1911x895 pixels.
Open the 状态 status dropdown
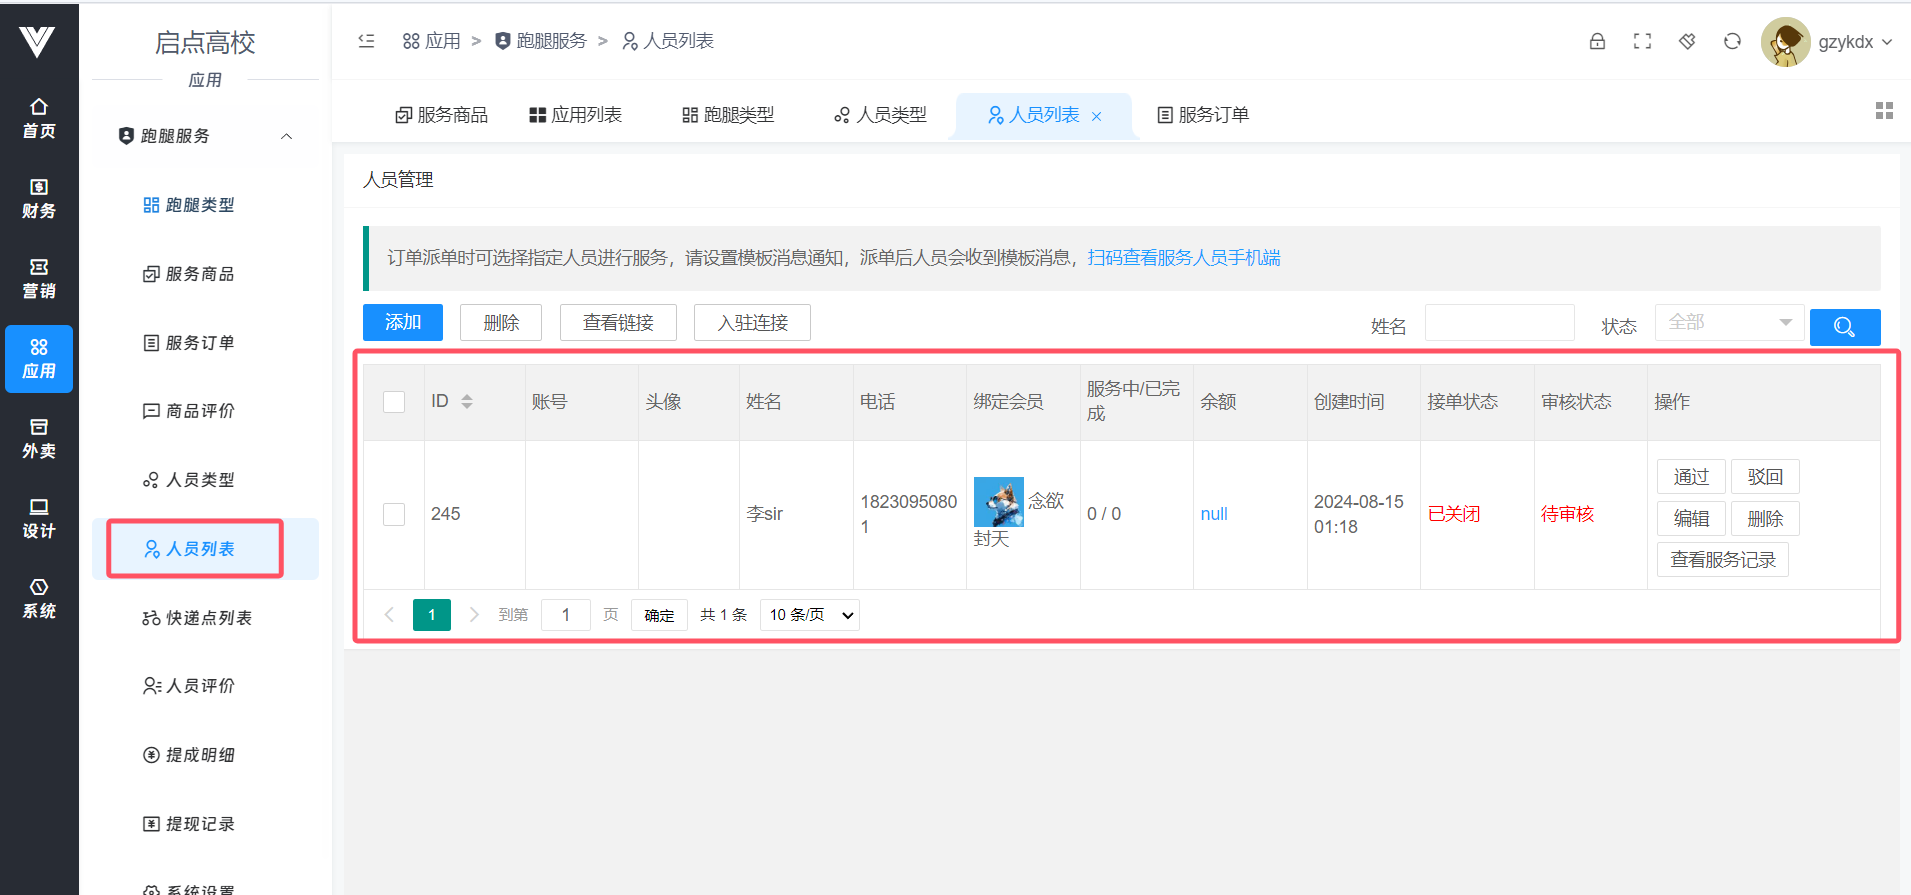coord(1728,322)
